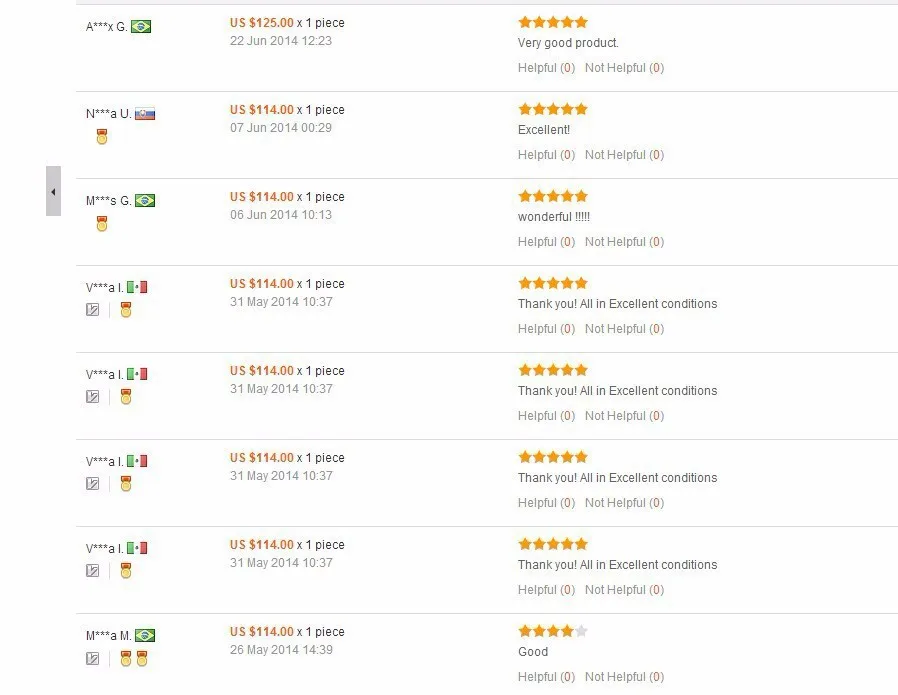Mark the 'wonderful !!!!!' review as Not Helpful
Screen dimensions: 898x695
pyautogui.click(x=624, y=242)
